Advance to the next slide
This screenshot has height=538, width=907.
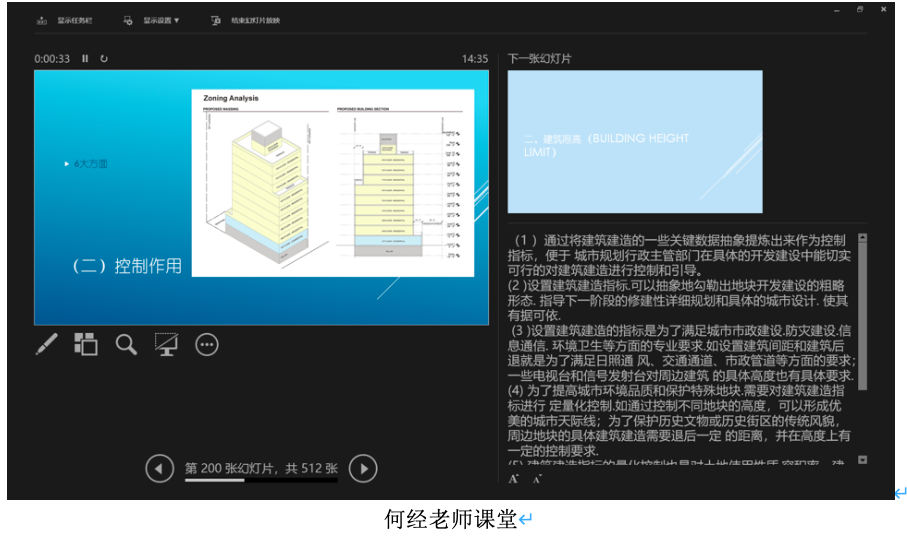364,468
